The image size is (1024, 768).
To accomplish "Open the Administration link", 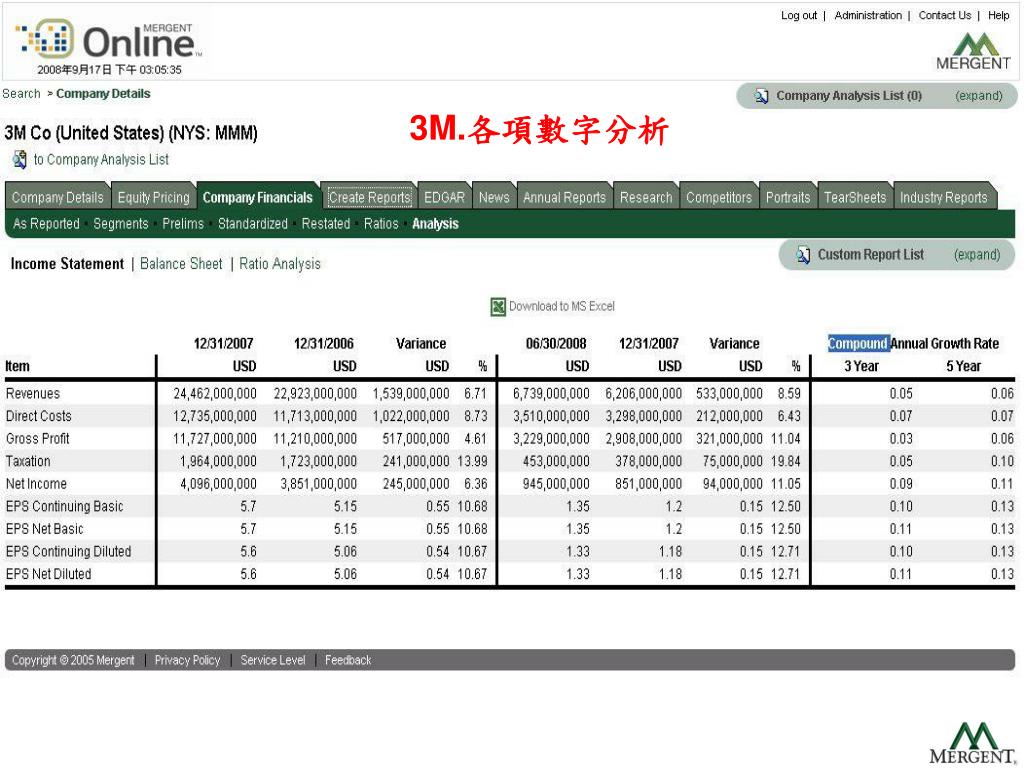I will (868, 15).
